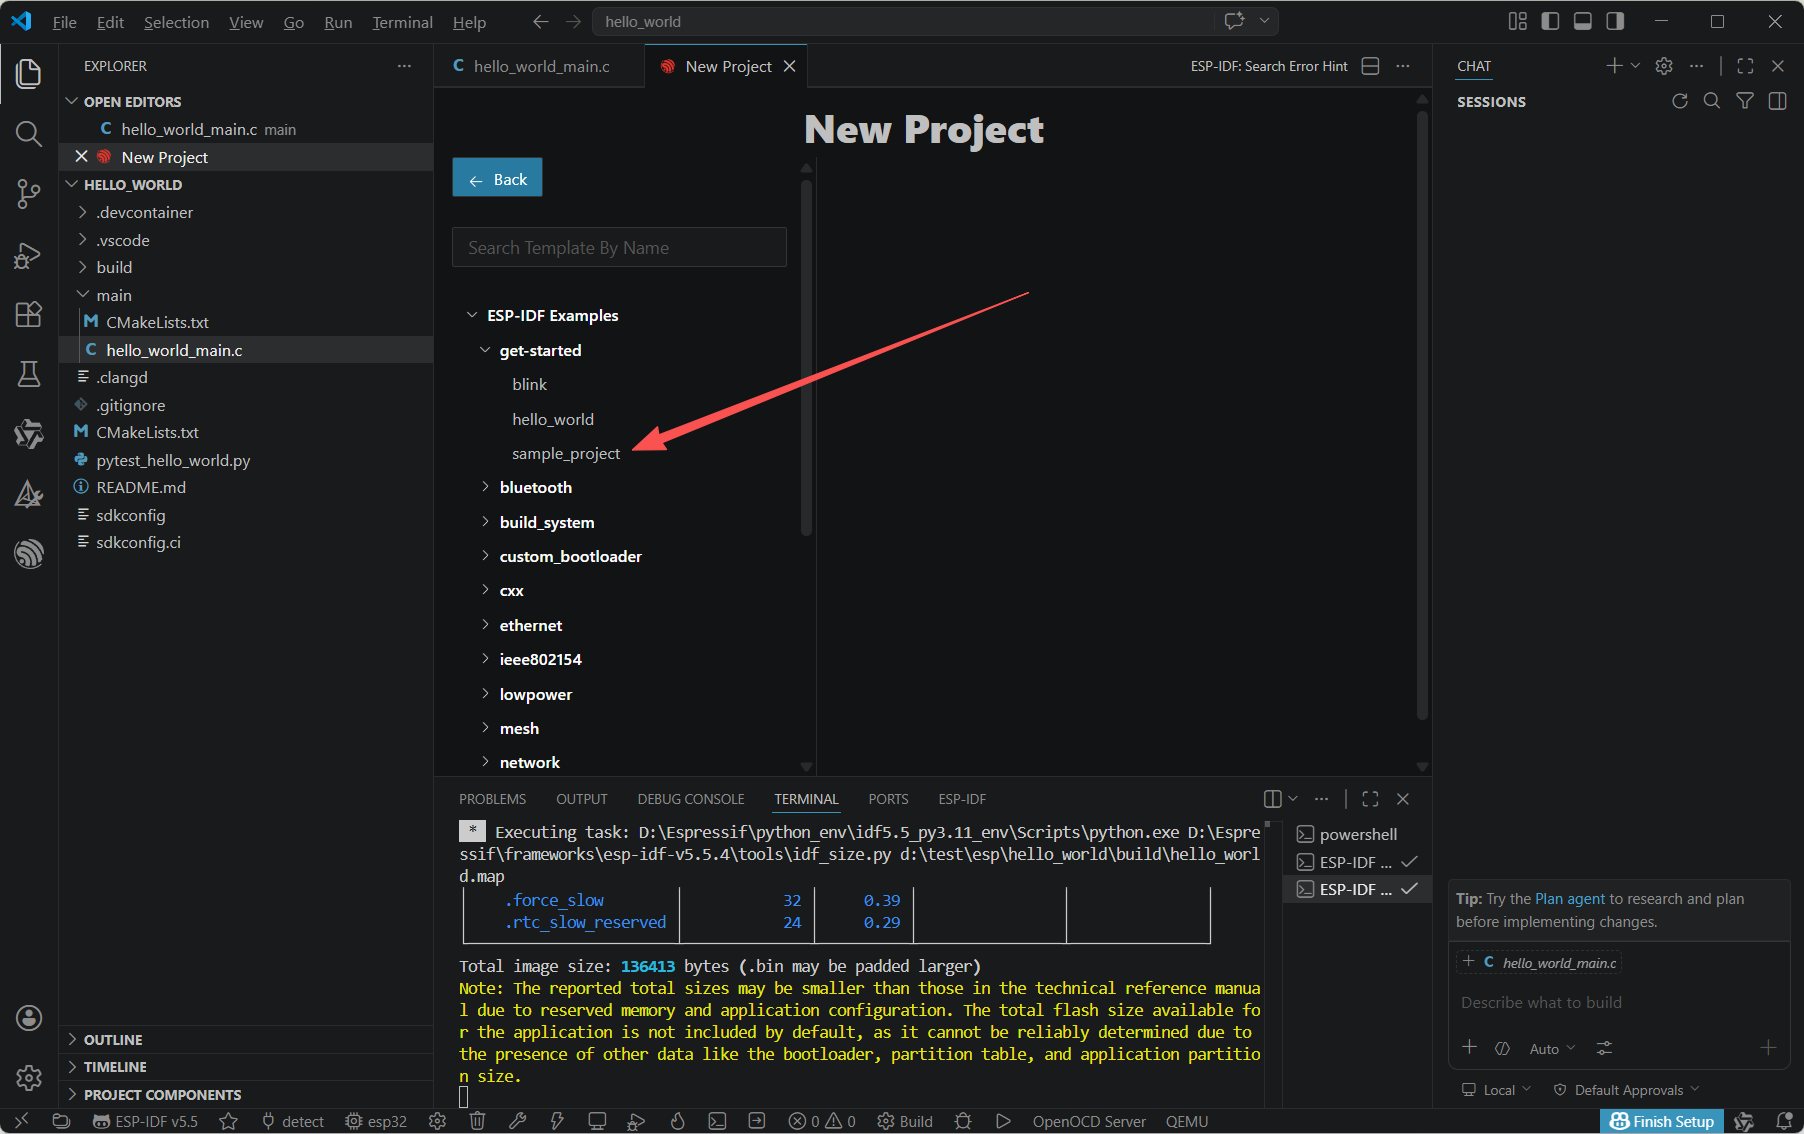Change target device esp32 in status bar
Viewport: 1804px width, 1134px height.
click(376, 1121)
